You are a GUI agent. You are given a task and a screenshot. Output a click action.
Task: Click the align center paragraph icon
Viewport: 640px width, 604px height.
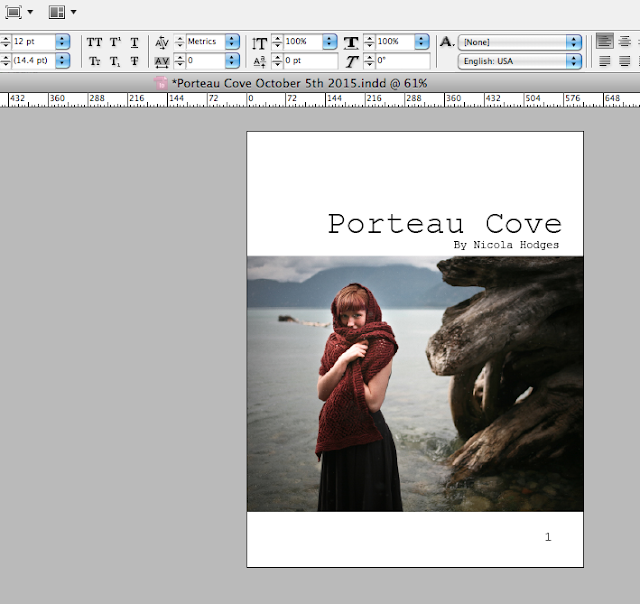(626, 42)
